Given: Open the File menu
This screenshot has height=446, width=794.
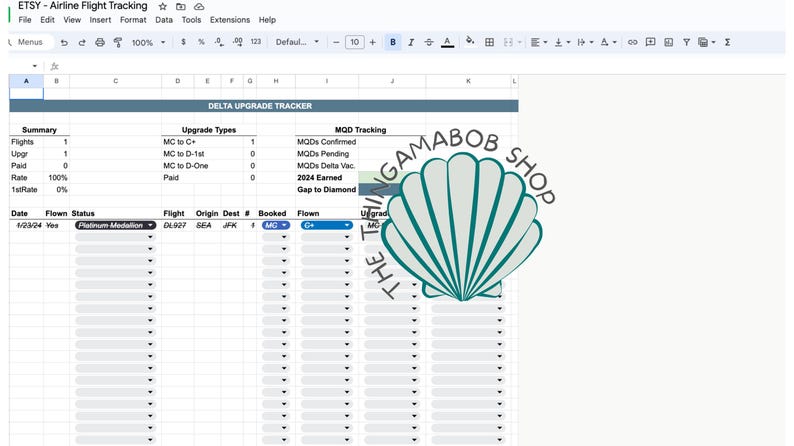Looking at the screenshot, I should tap(25, 20).
